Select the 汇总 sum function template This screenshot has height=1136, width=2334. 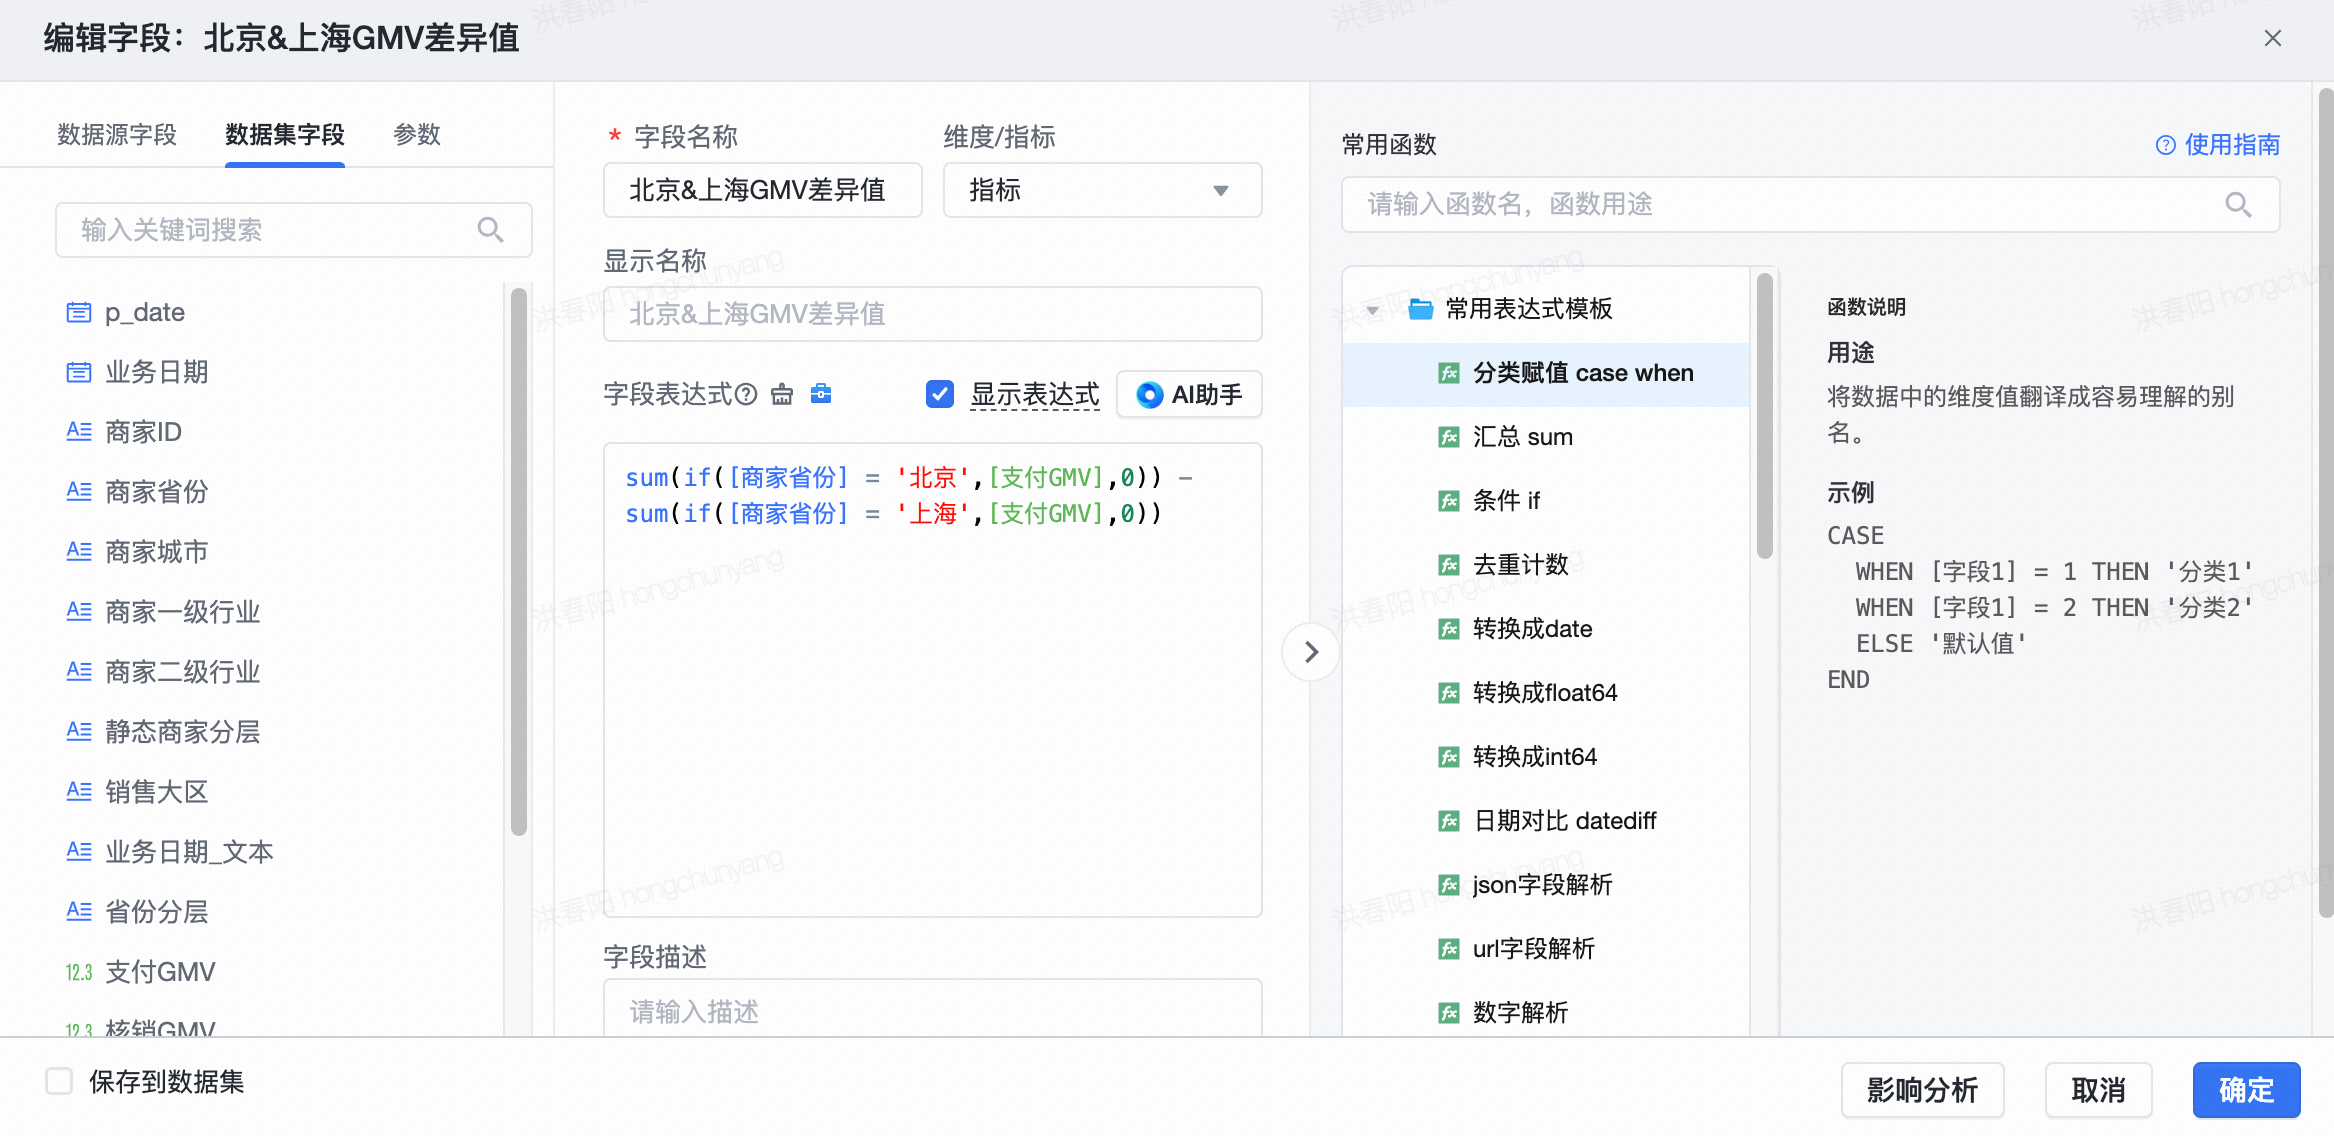click(x=1522, y=437)
